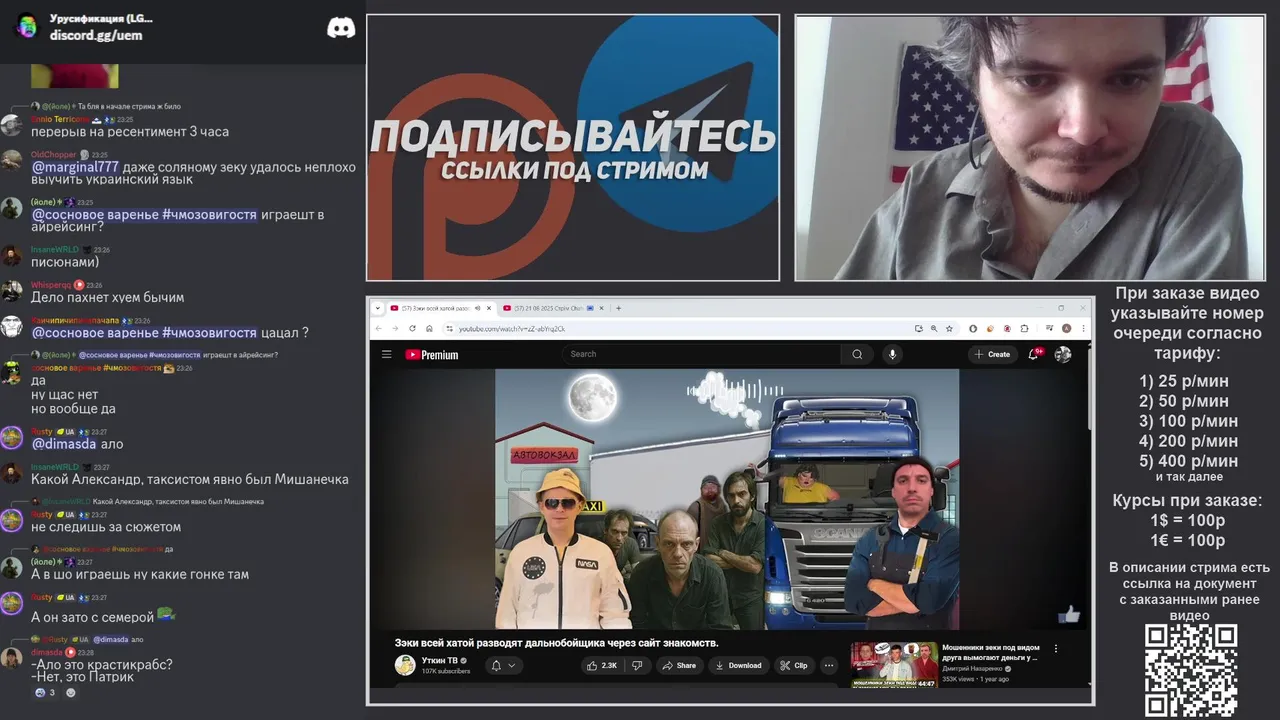The width and height of the screenshot is (1280, 720).
Task: Expand notification bell dropdown next to Уткин ТВ
Action: [x=504, y=665]
